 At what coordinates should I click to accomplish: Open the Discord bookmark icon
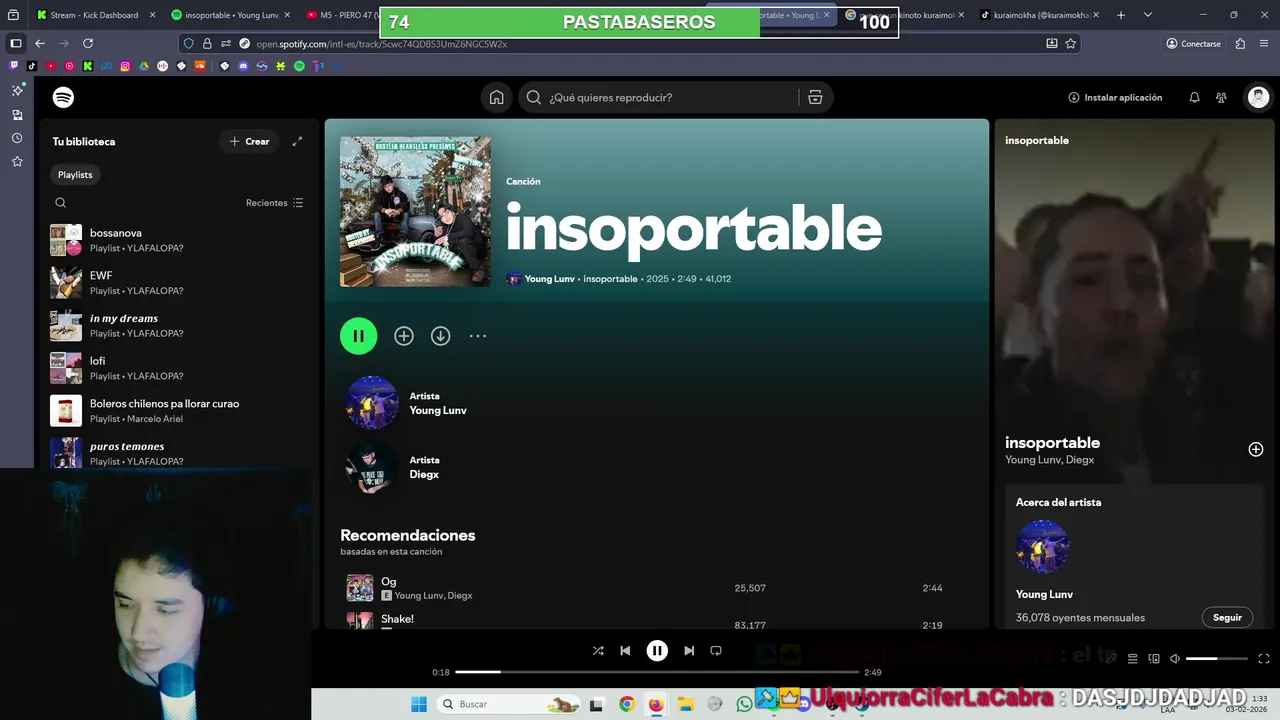tap(243, 66)
